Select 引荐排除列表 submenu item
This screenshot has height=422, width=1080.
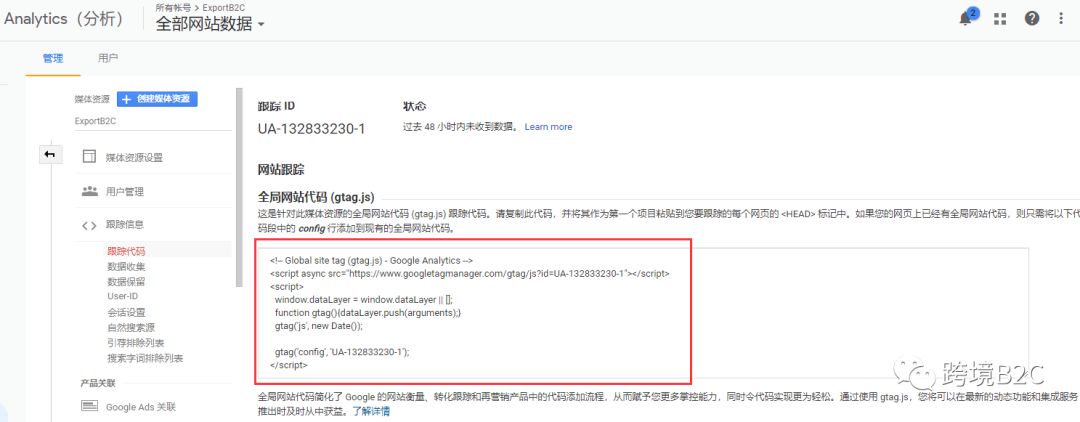[x=136, y=343]
